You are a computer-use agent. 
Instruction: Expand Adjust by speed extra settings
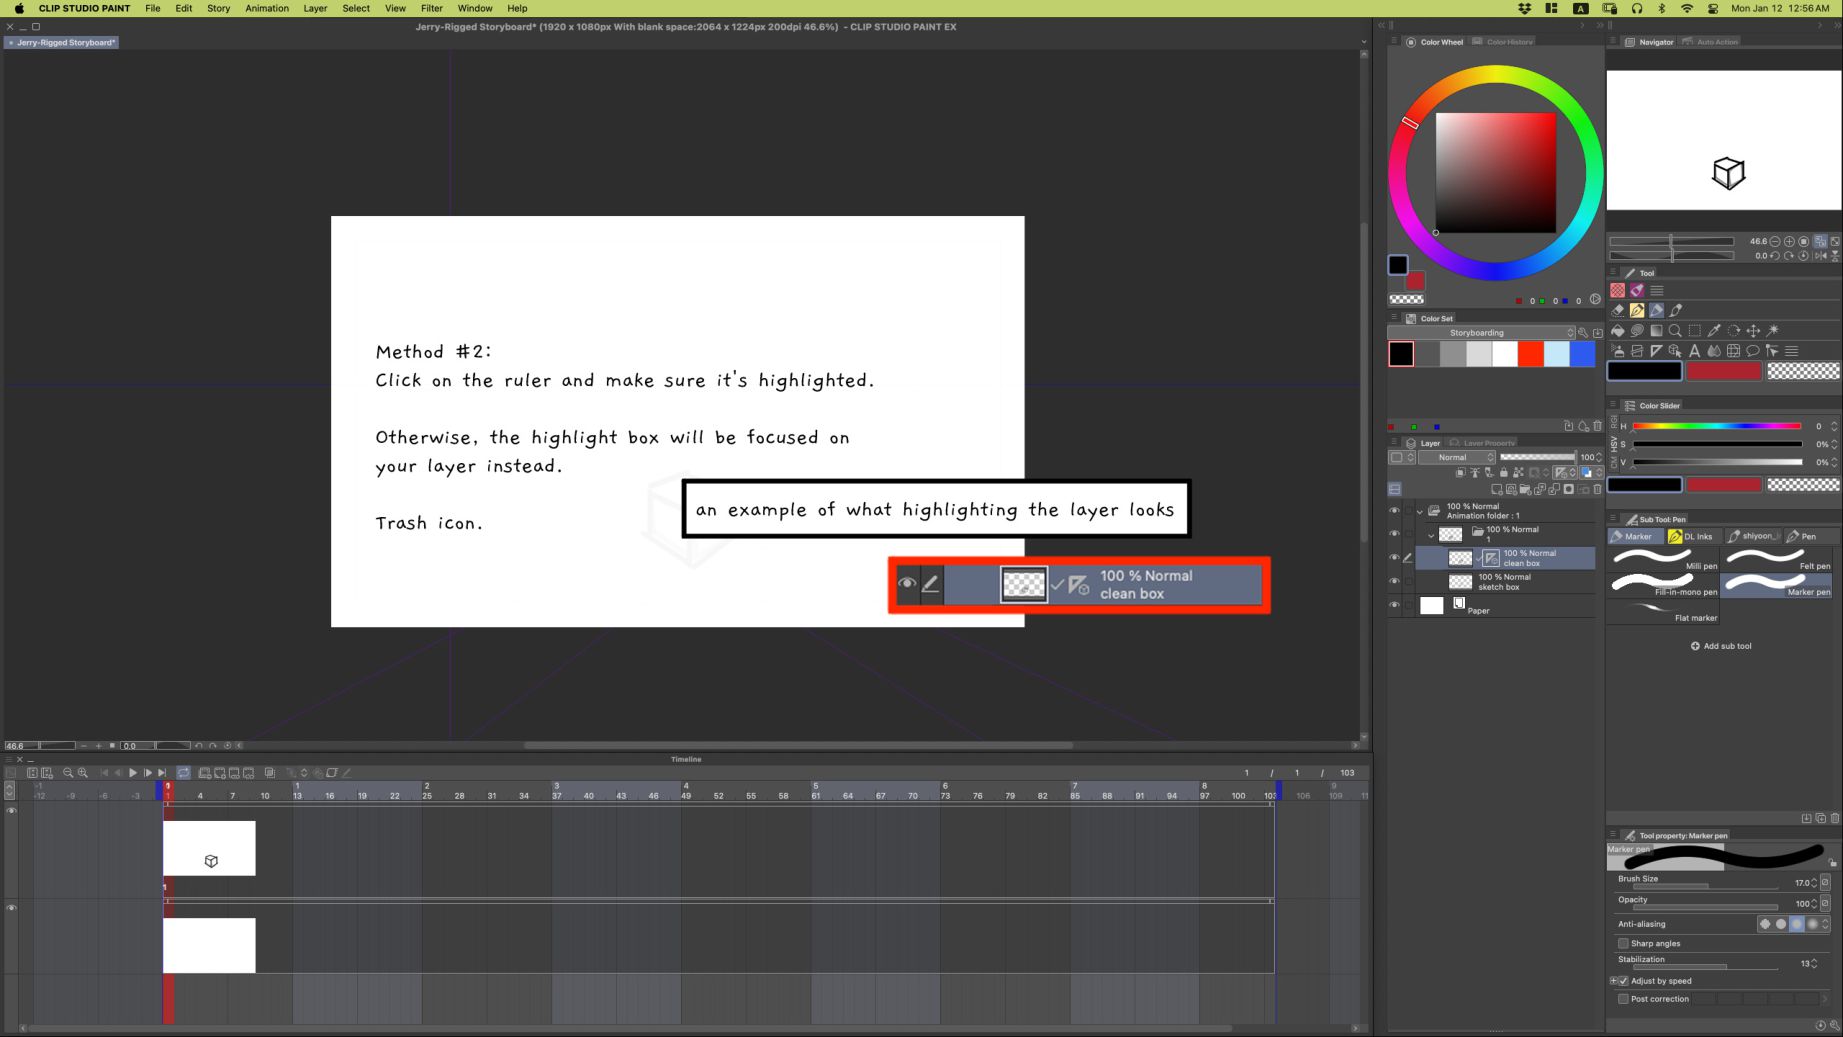1613,981
